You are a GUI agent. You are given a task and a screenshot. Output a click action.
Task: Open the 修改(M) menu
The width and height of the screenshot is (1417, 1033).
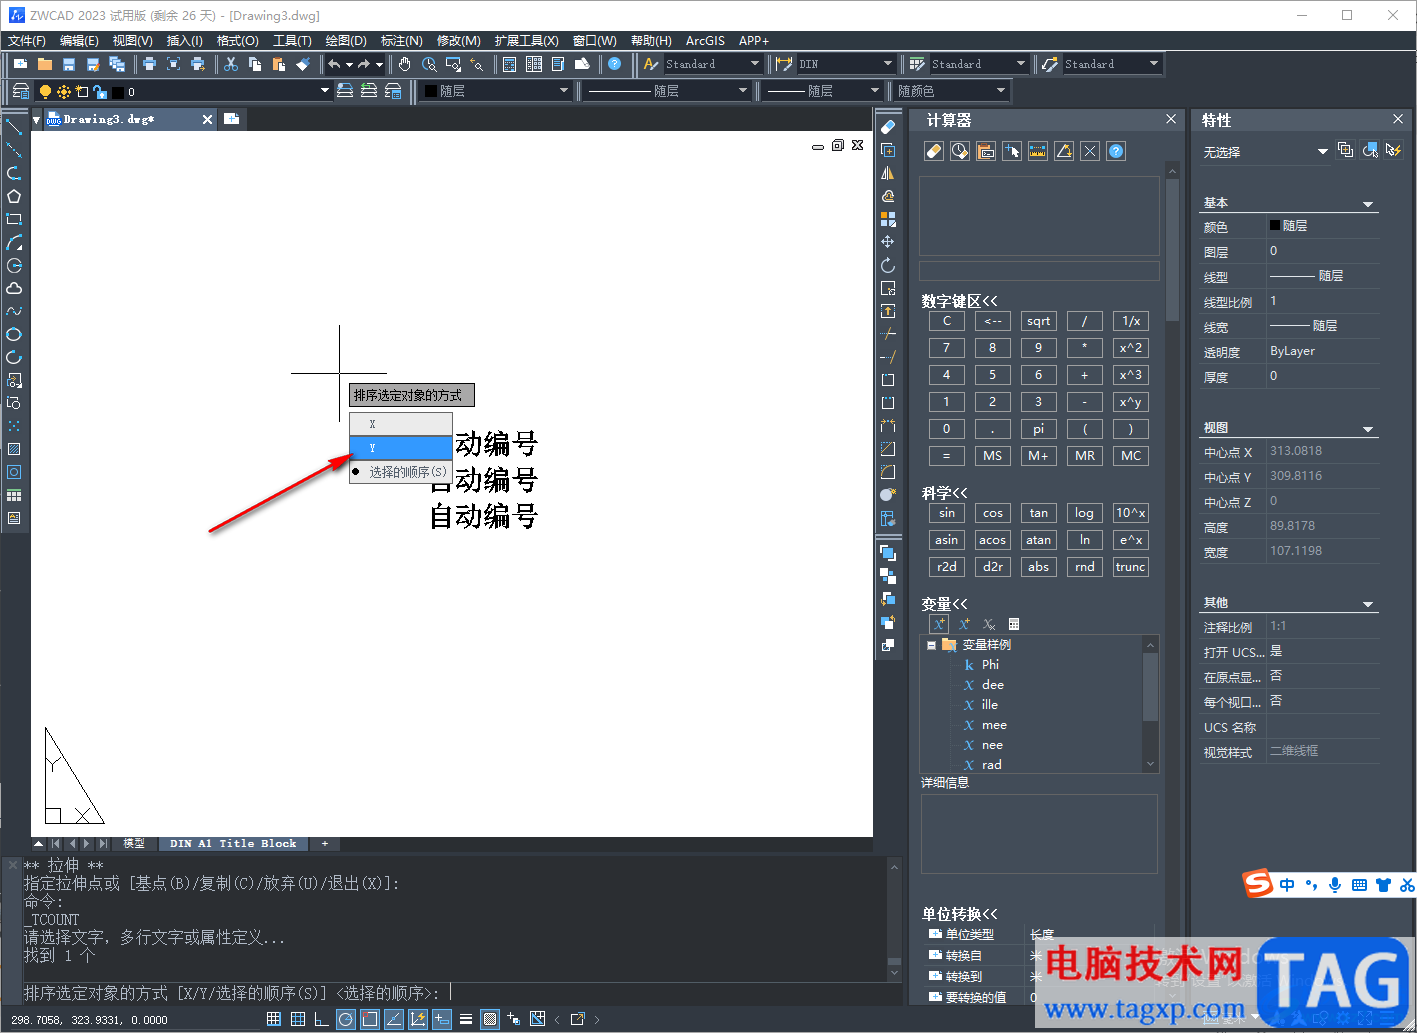[459, 41]
